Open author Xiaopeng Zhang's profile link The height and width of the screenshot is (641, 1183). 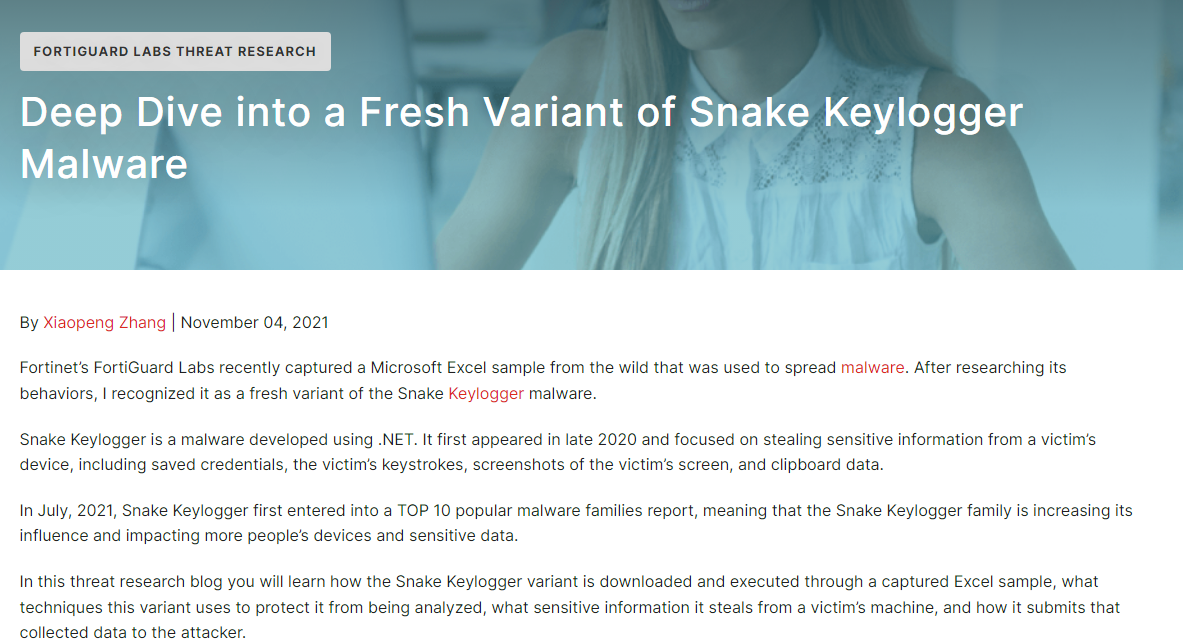pos(105,322)
